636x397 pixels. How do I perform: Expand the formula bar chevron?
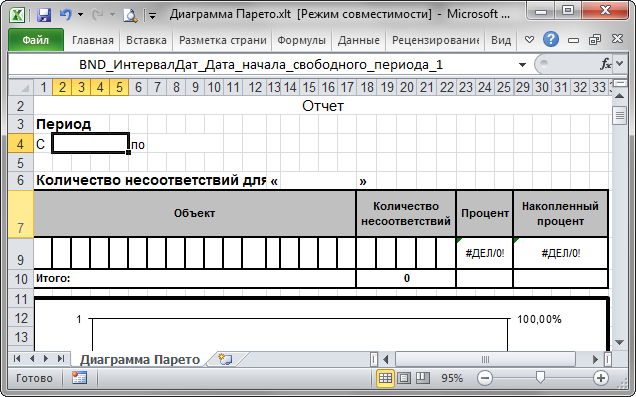620,64
